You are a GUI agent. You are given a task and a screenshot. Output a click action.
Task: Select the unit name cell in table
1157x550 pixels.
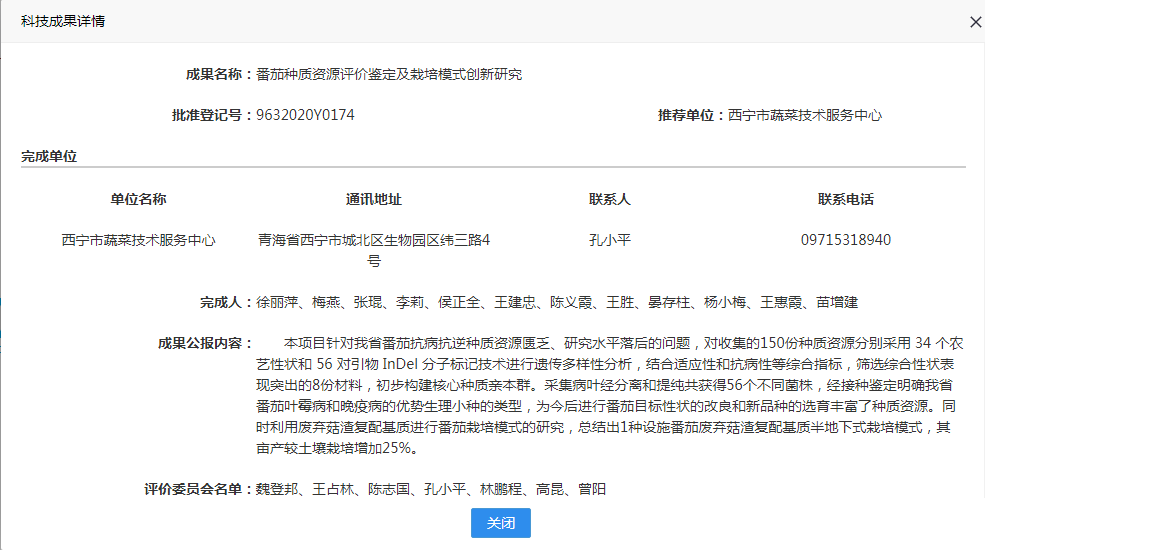pos(138,240)
